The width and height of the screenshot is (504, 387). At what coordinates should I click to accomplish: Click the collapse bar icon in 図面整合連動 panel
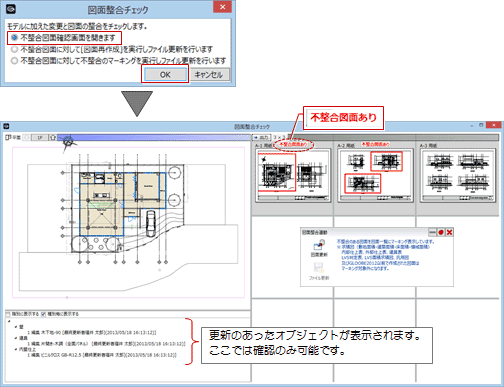coord(432,232)
